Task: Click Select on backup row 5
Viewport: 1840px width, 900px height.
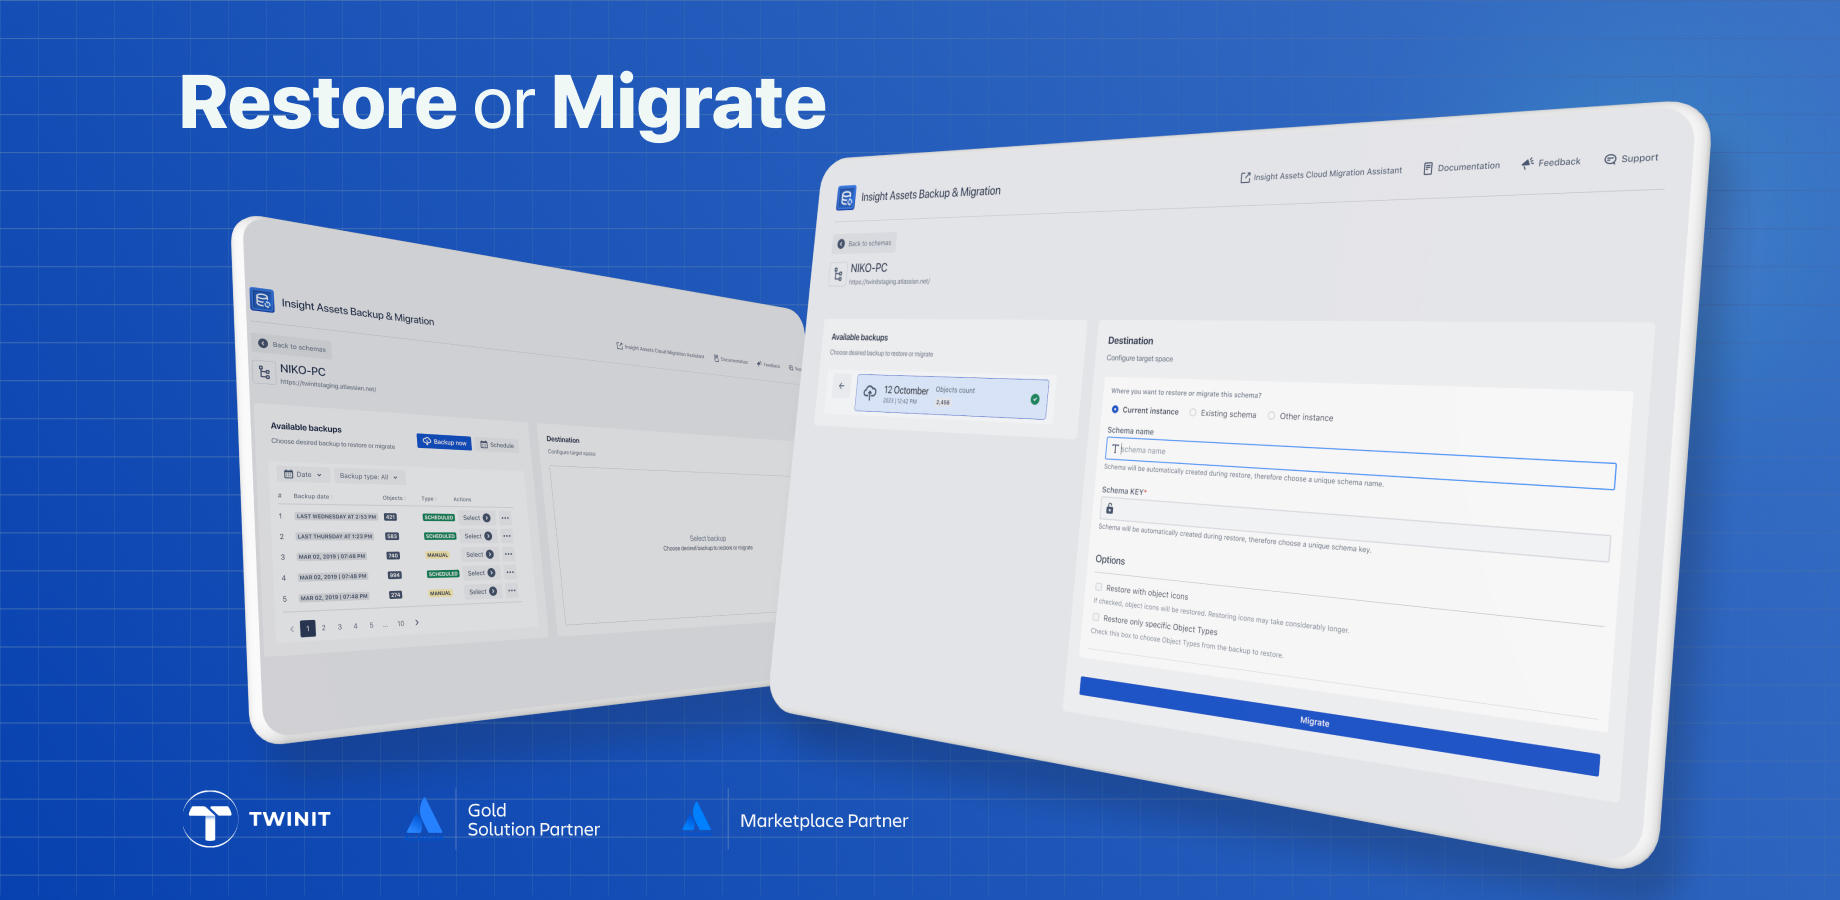Action: click(484, 591)
